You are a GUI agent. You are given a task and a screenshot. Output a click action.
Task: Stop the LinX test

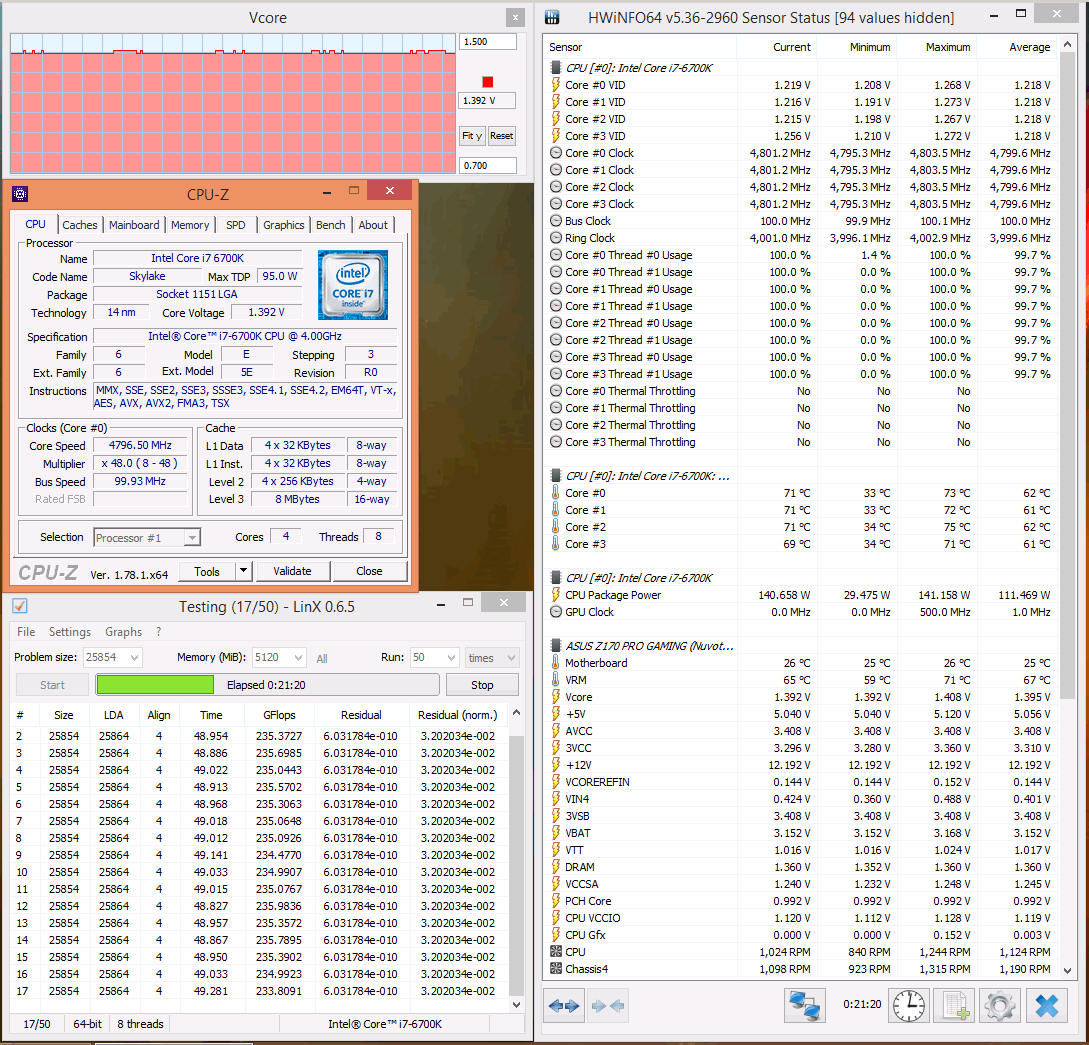(482, 685)
